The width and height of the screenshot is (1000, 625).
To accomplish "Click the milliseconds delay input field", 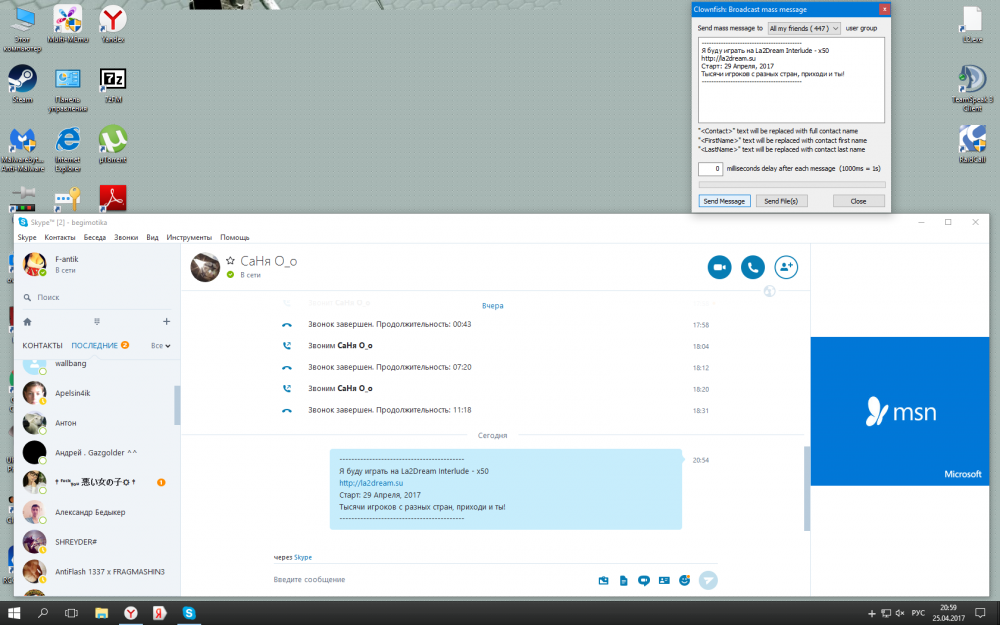I will point(710,169).
